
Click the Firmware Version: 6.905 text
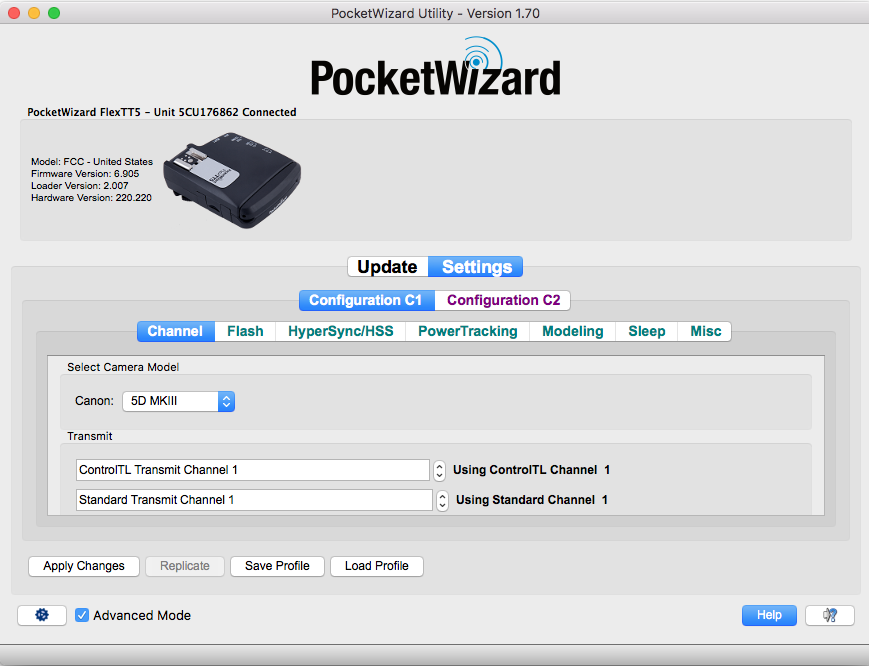(85, 174)
